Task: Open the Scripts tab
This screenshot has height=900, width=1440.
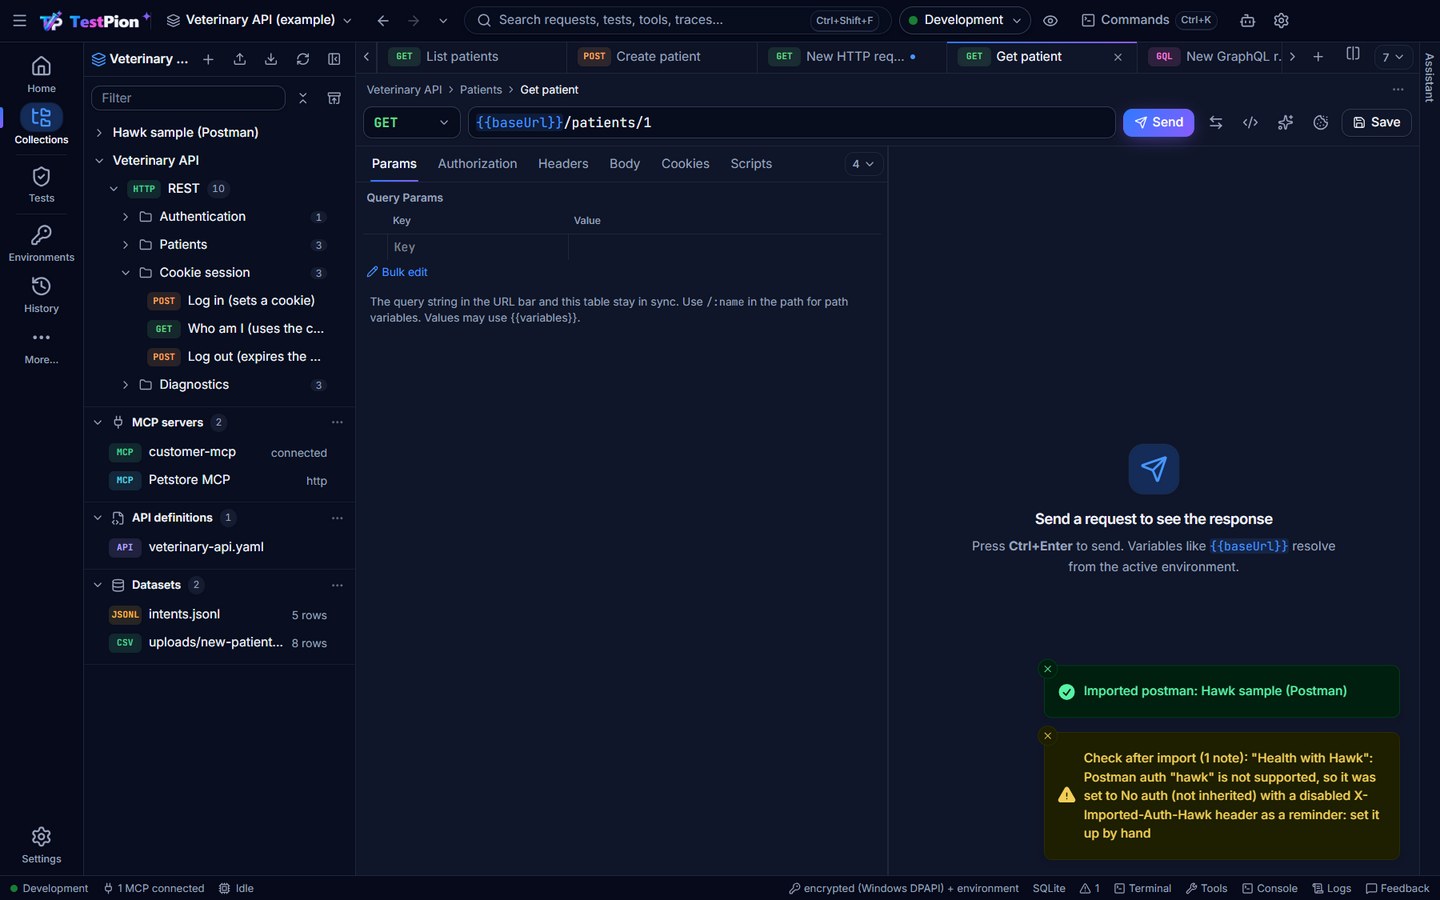Action: pos(751,164)
